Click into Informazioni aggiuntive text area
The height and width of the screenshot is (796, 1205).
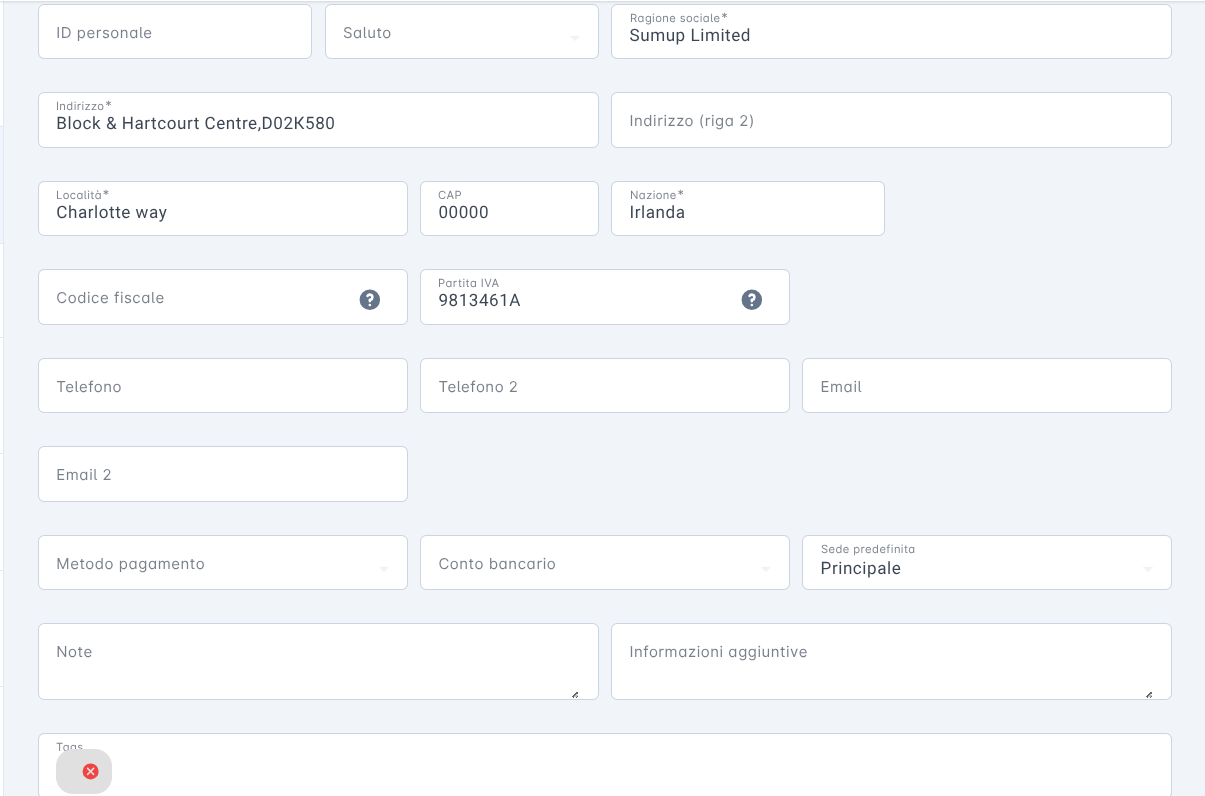[x=891, y=662]
